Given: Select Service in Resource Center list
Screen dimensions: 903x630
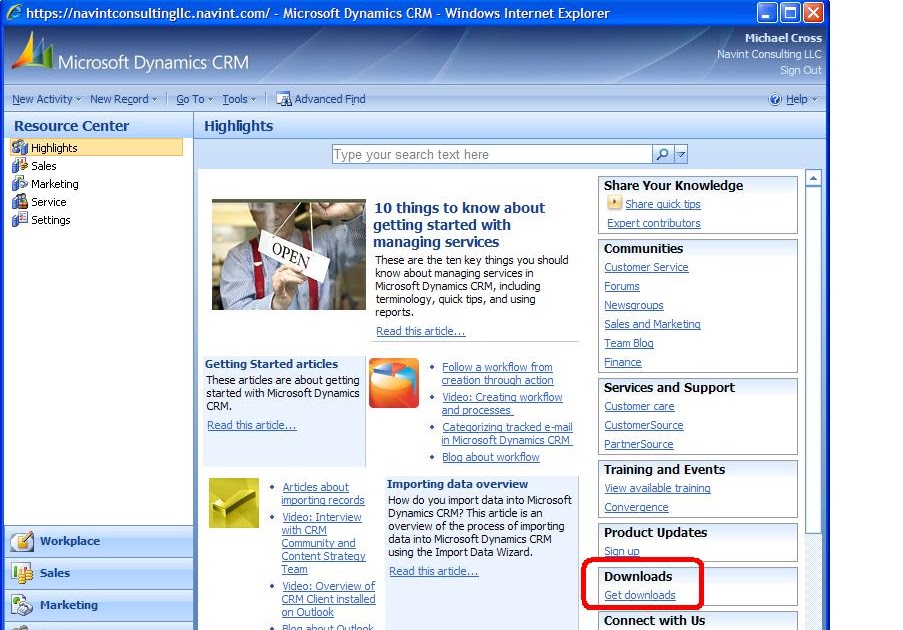Looking at the screenshot, I should [x=48, y=202].
